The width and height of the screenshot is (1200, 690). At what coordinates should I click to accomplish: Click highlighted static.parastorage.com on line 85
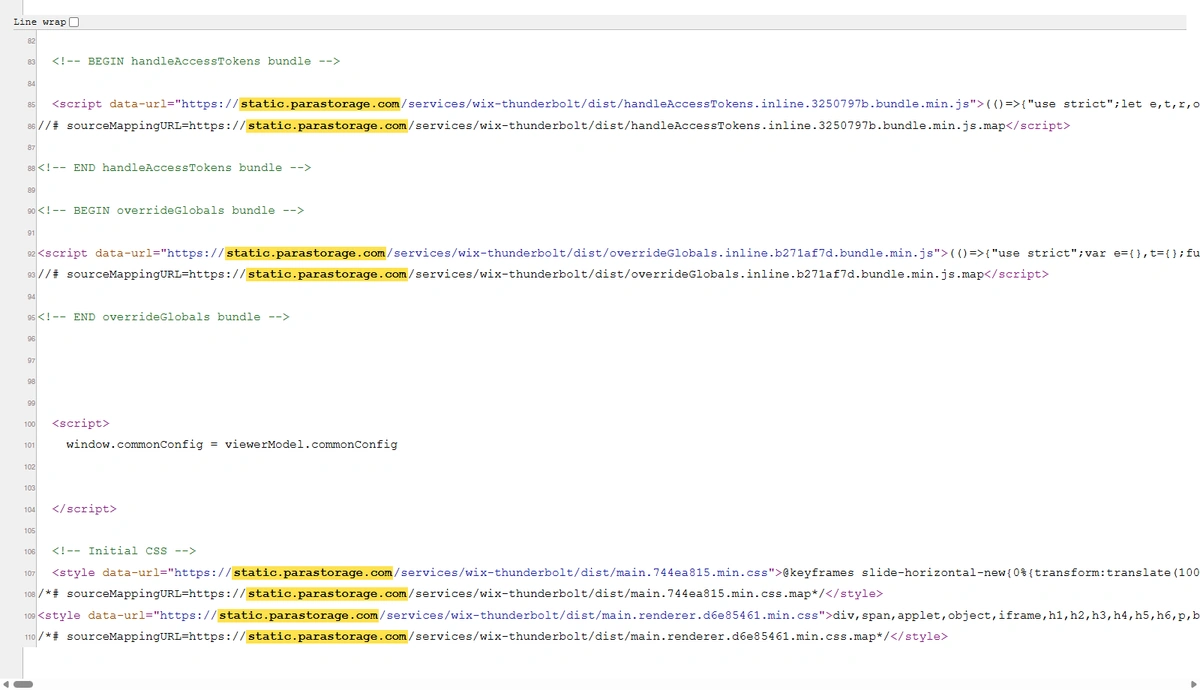tap(320, 104)
